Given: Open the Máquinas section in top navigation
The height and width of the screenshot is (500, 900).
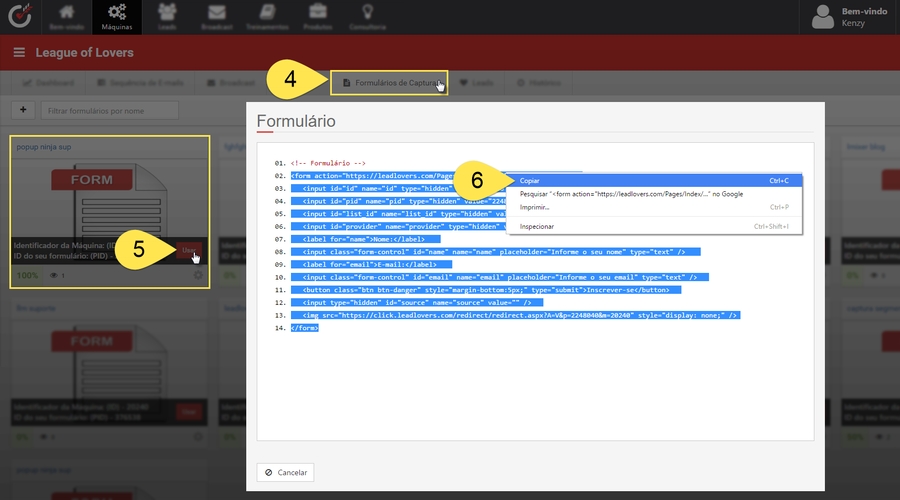Looking at the screenshot, I should [116, 16].
